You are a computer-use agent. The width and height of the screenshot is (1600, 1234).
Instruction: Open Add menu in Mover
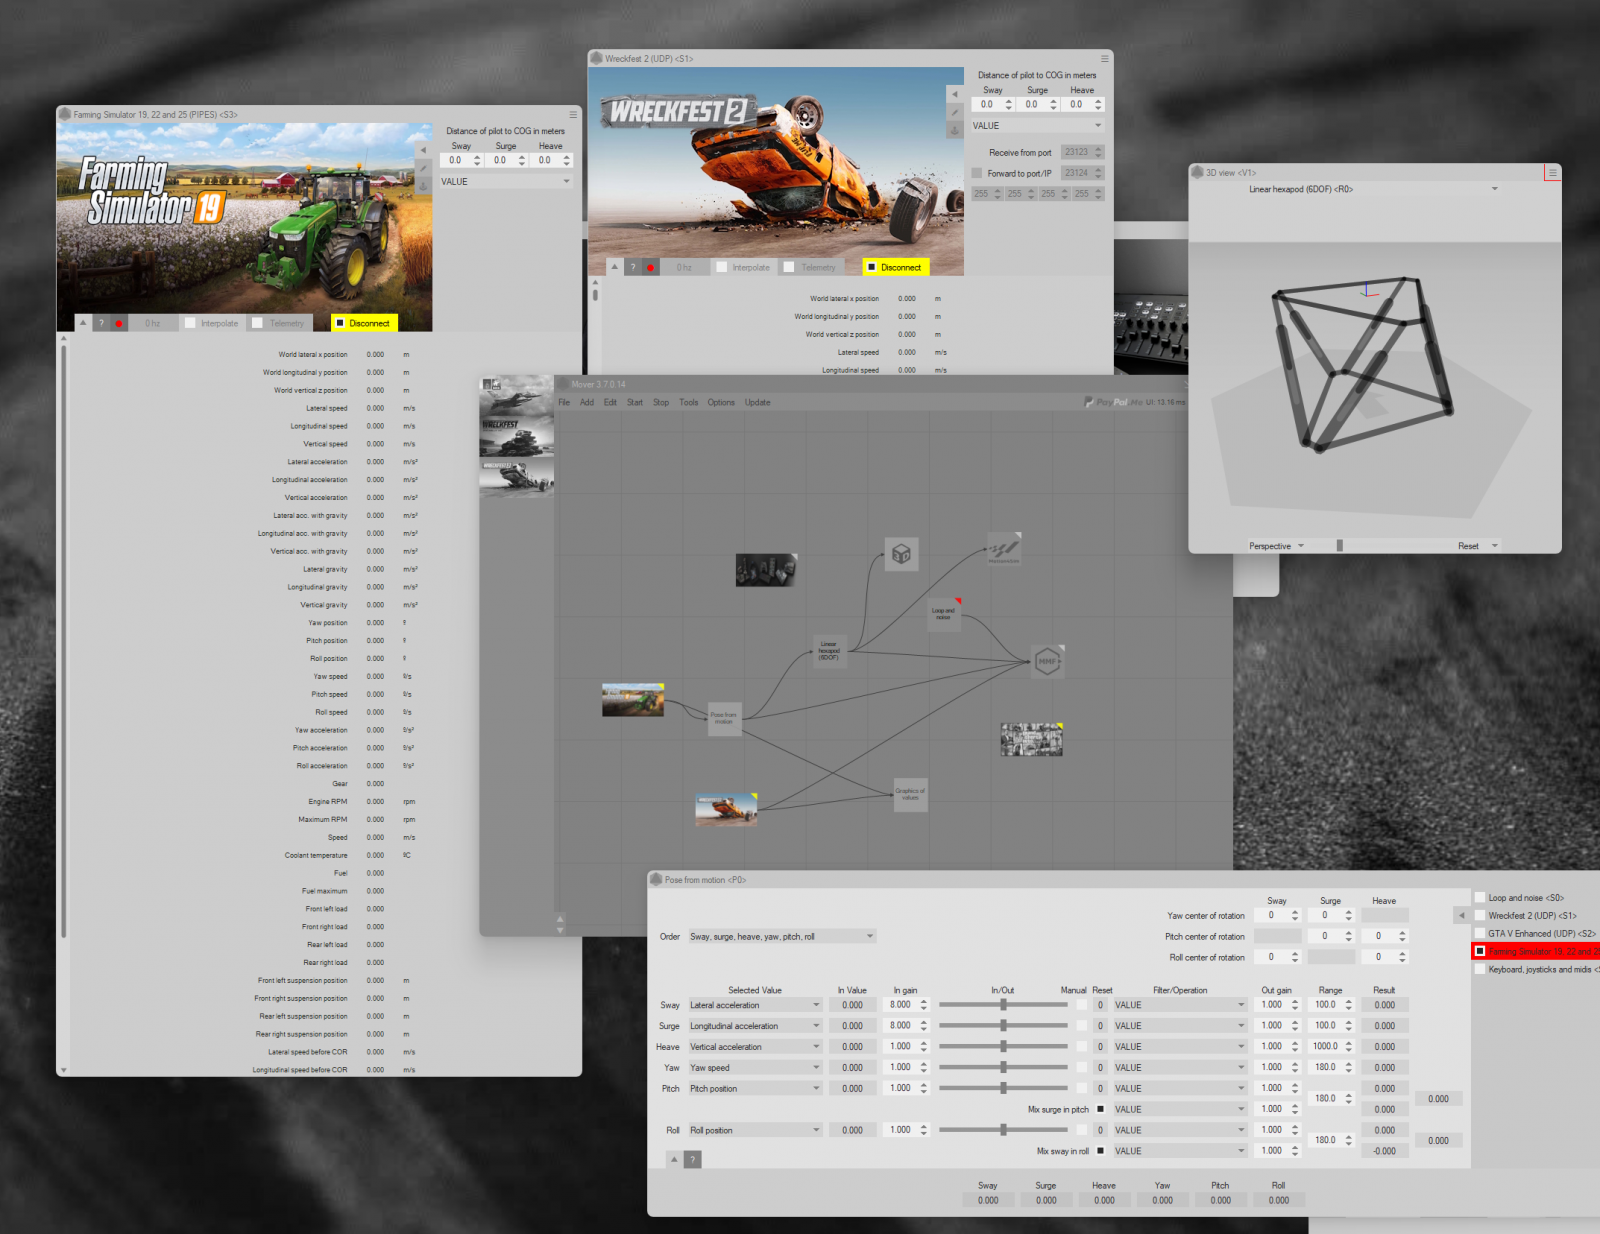click(587, 402)
